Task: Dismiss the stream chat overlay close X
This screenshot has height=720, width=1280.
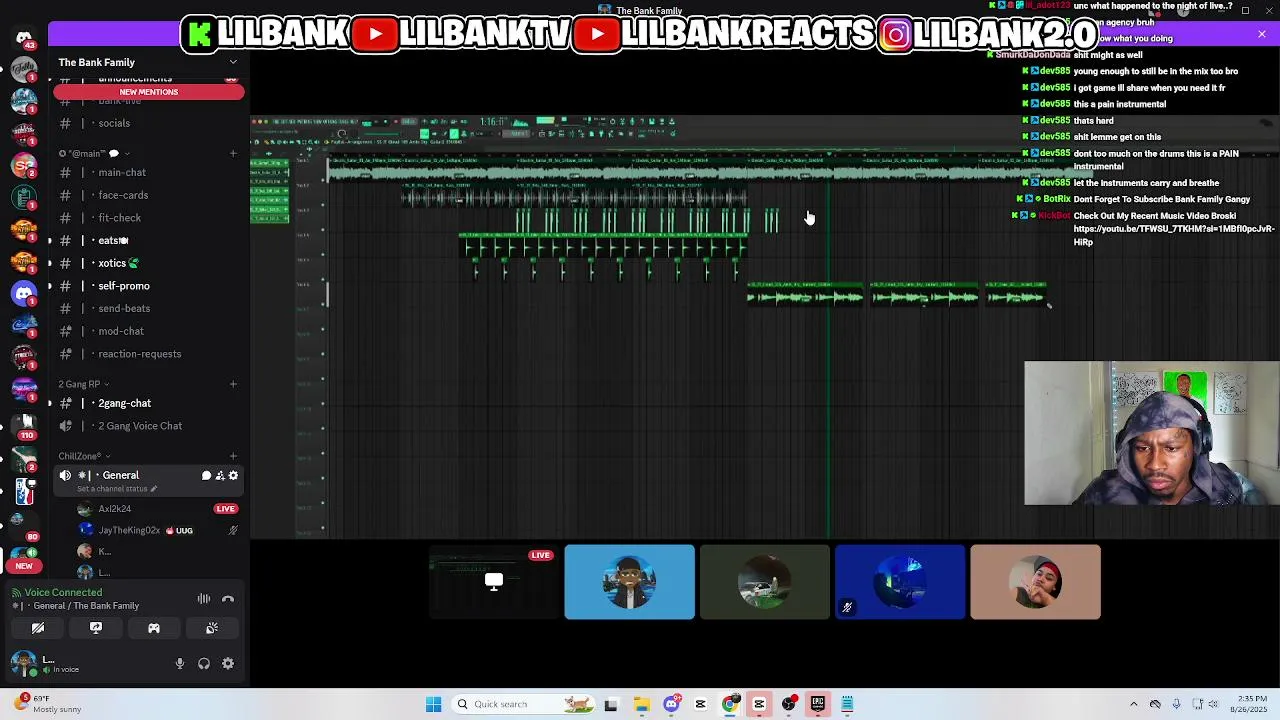Action: point(1262,35)
